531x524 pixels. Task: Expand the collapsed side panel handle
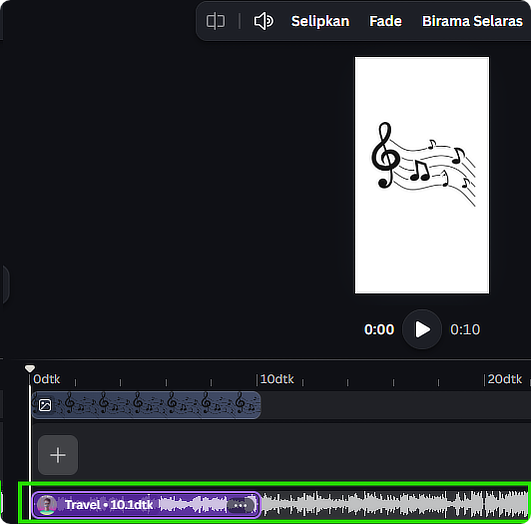coord(5,284)
